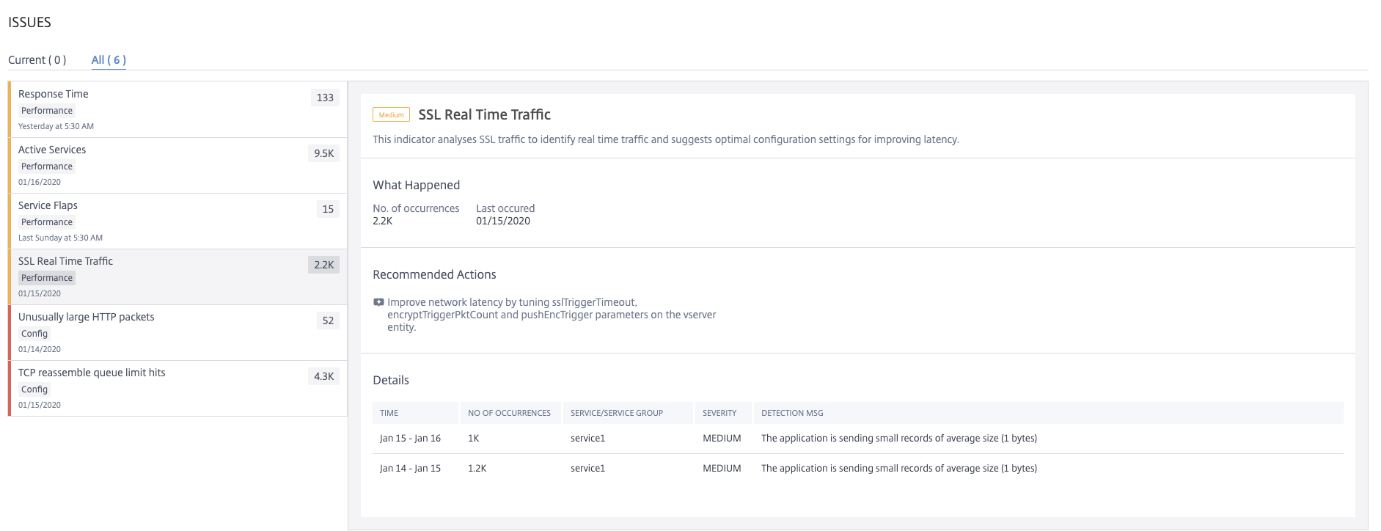Click Config tag under Unusually large HTTP packets
This screenshot has height=531, width=1381.
coord(35,334)
